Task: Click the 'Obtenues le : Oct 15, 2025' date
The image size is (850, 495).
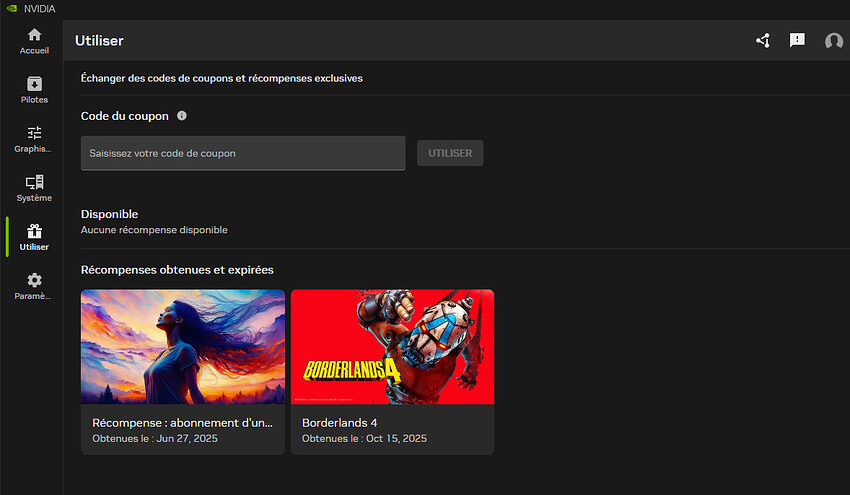Action: pos(364,439)
